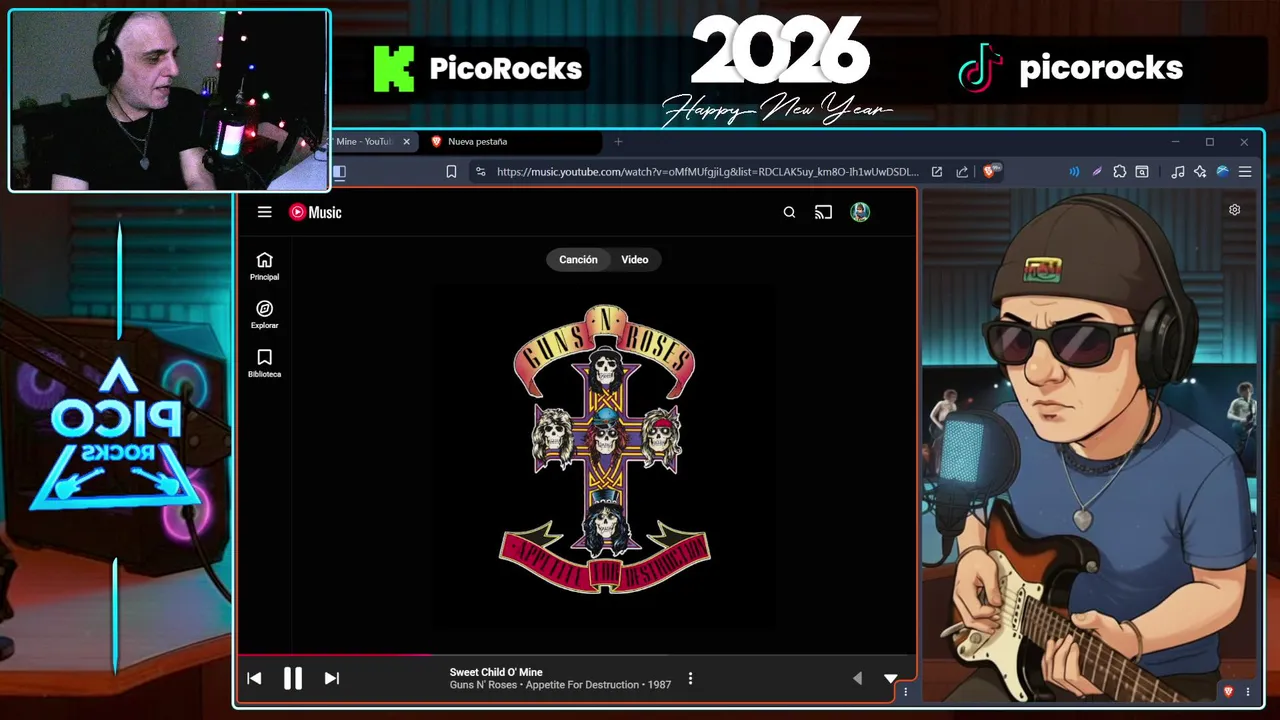1280x720 pixels.
Task: Close the Mine - YouTube tab
Action: tap(406, 142)
